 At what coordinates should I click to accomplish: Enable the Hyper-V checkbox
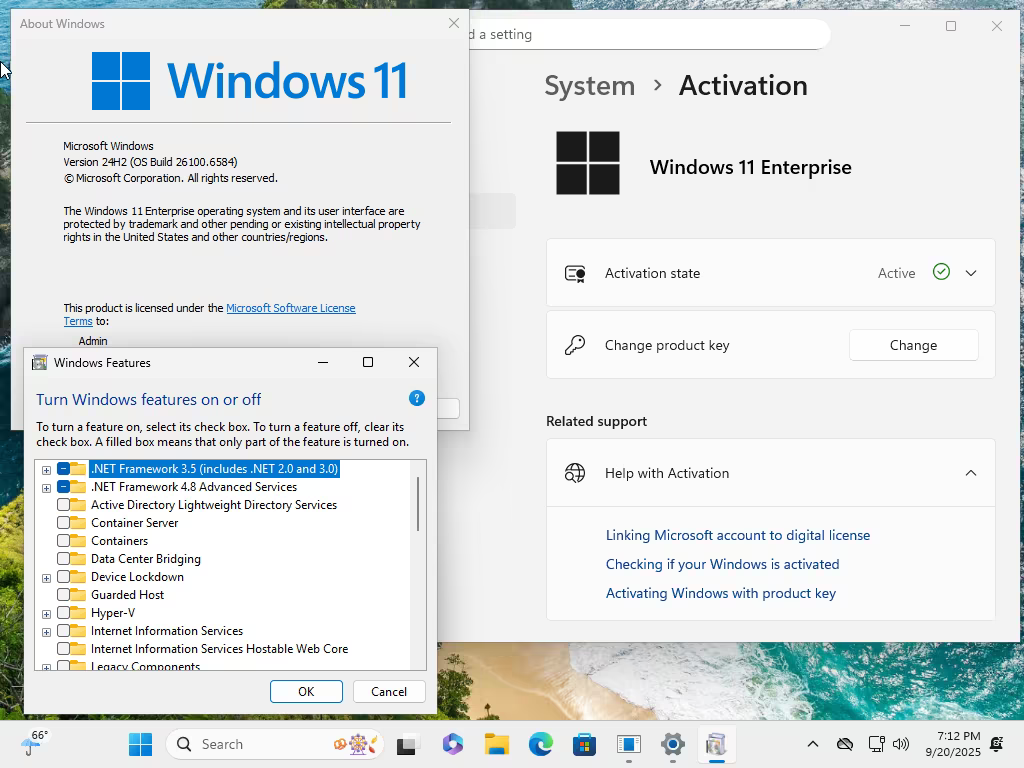click(x=63, y=613)
